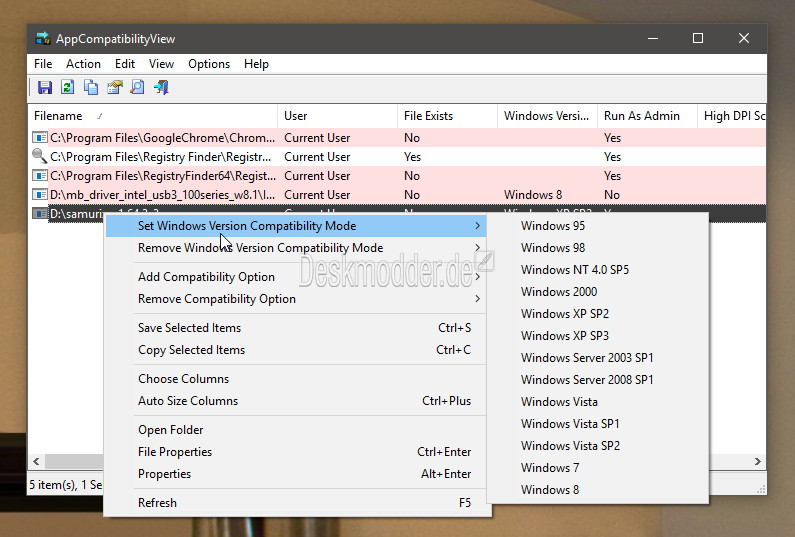Select row C:\Program Files\GoogleChrome\Chrom...
Screen dimensions: 795x537
click(397, 137)
